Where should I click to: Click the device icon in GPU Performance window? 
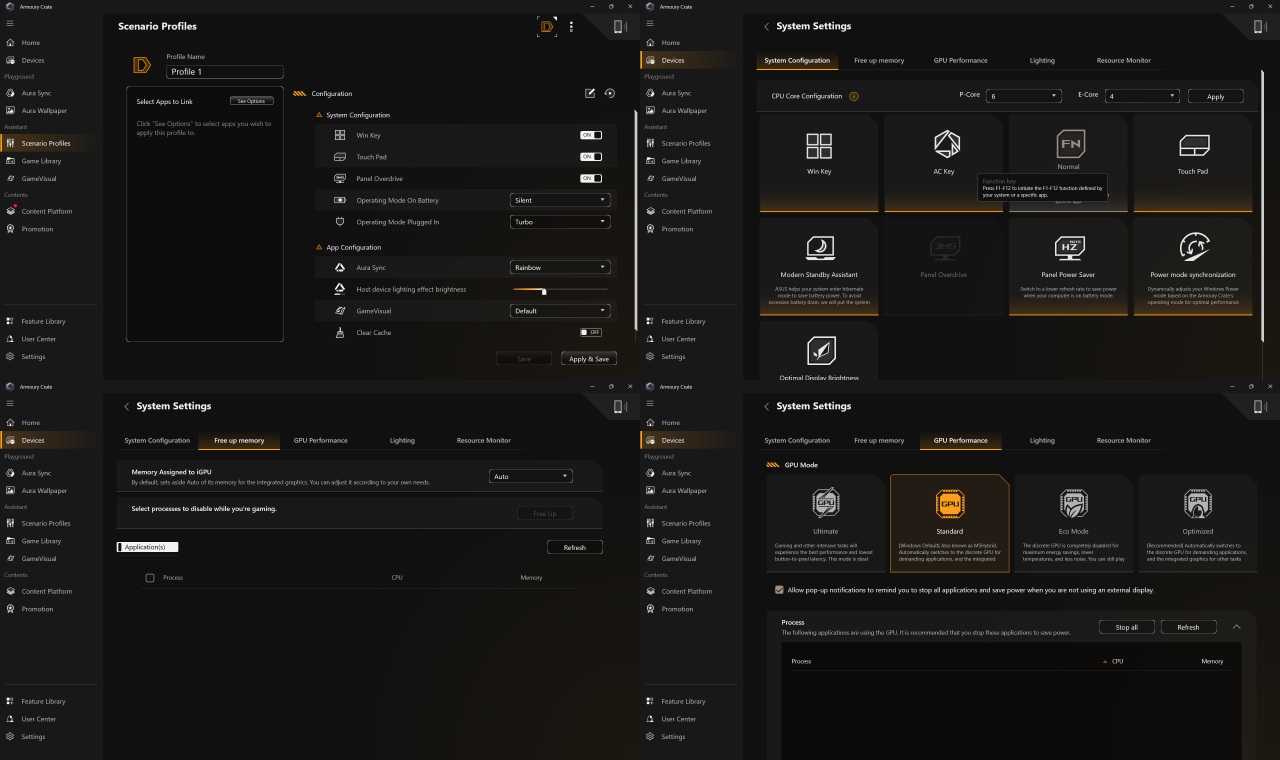pos(1259,406)
